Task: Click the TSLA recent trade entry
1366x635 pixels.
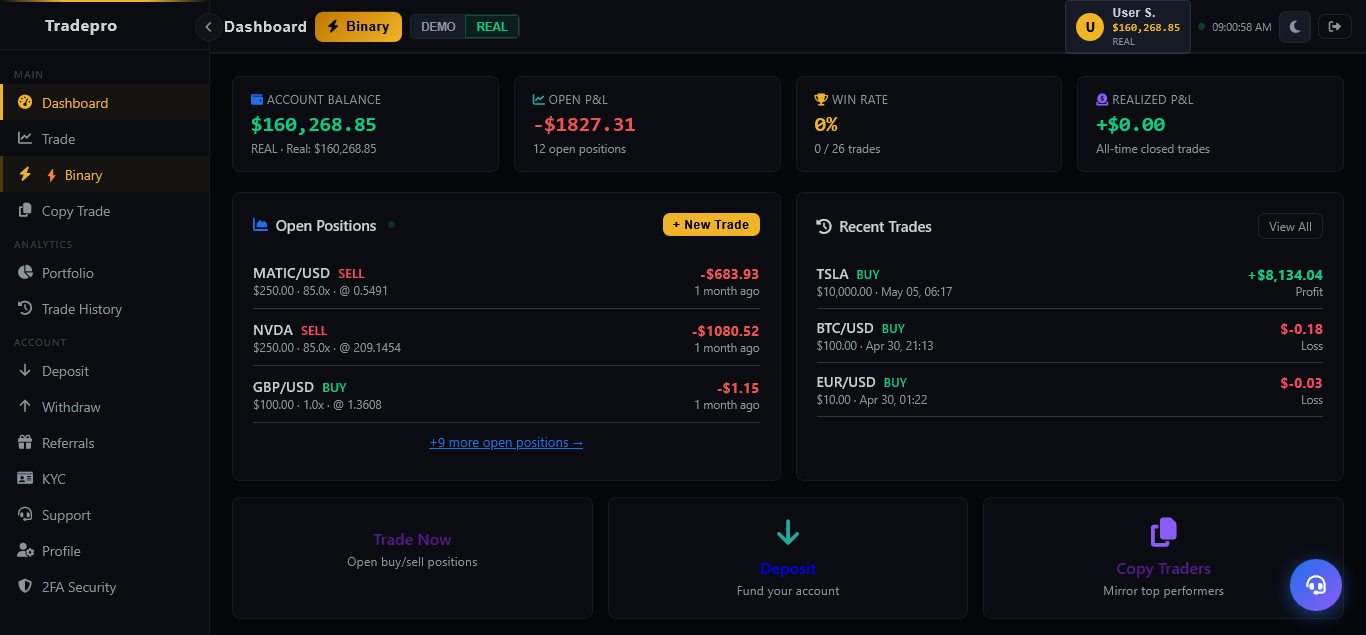Action: [1069, 282]
